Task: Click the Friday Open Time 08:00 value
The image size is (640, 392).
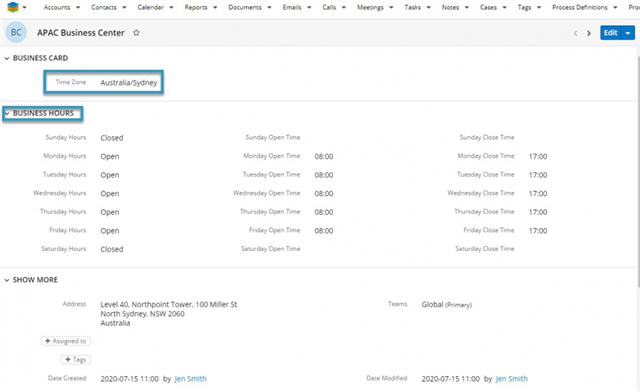Action: point(324,231)
